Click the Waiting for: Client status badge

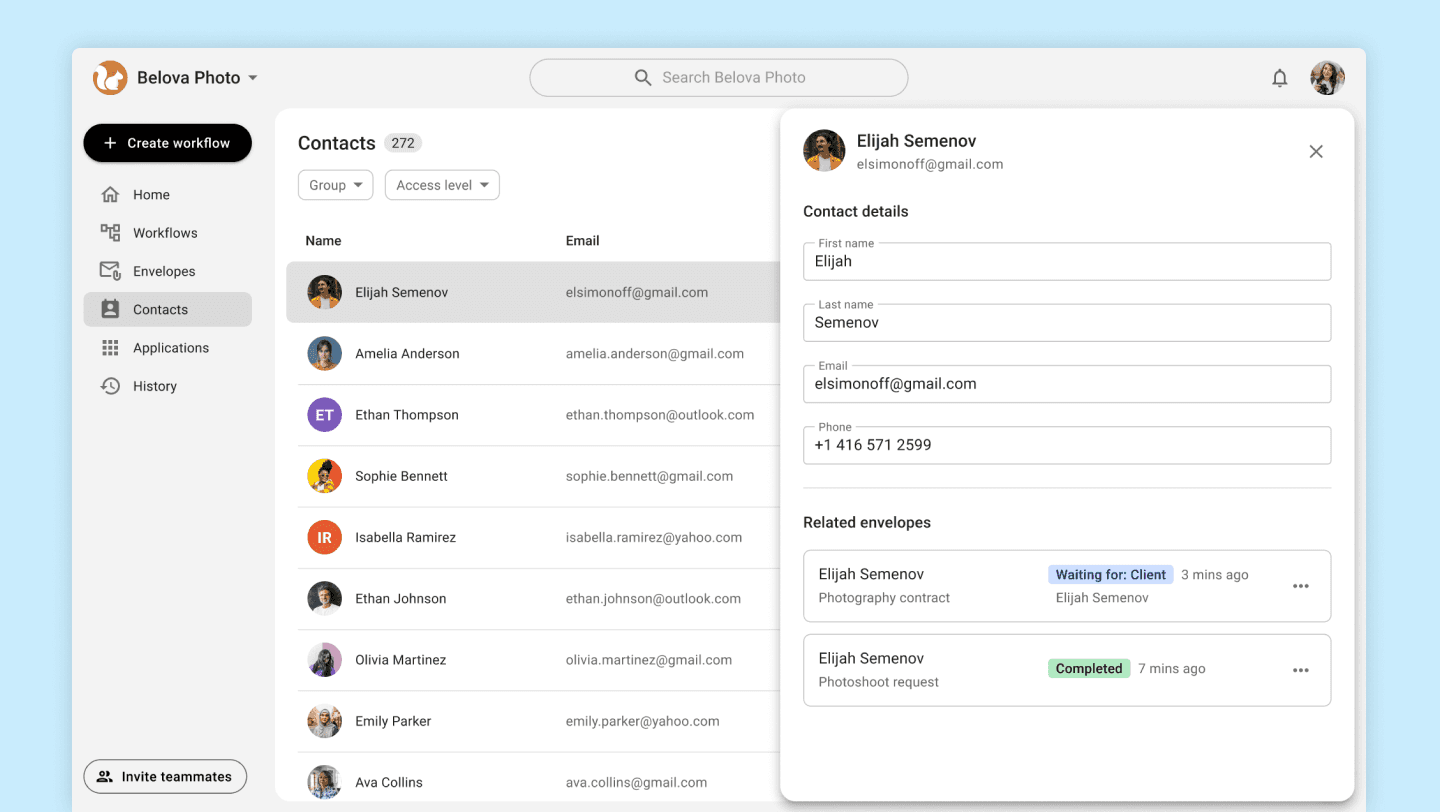(x=1111, y=575)
